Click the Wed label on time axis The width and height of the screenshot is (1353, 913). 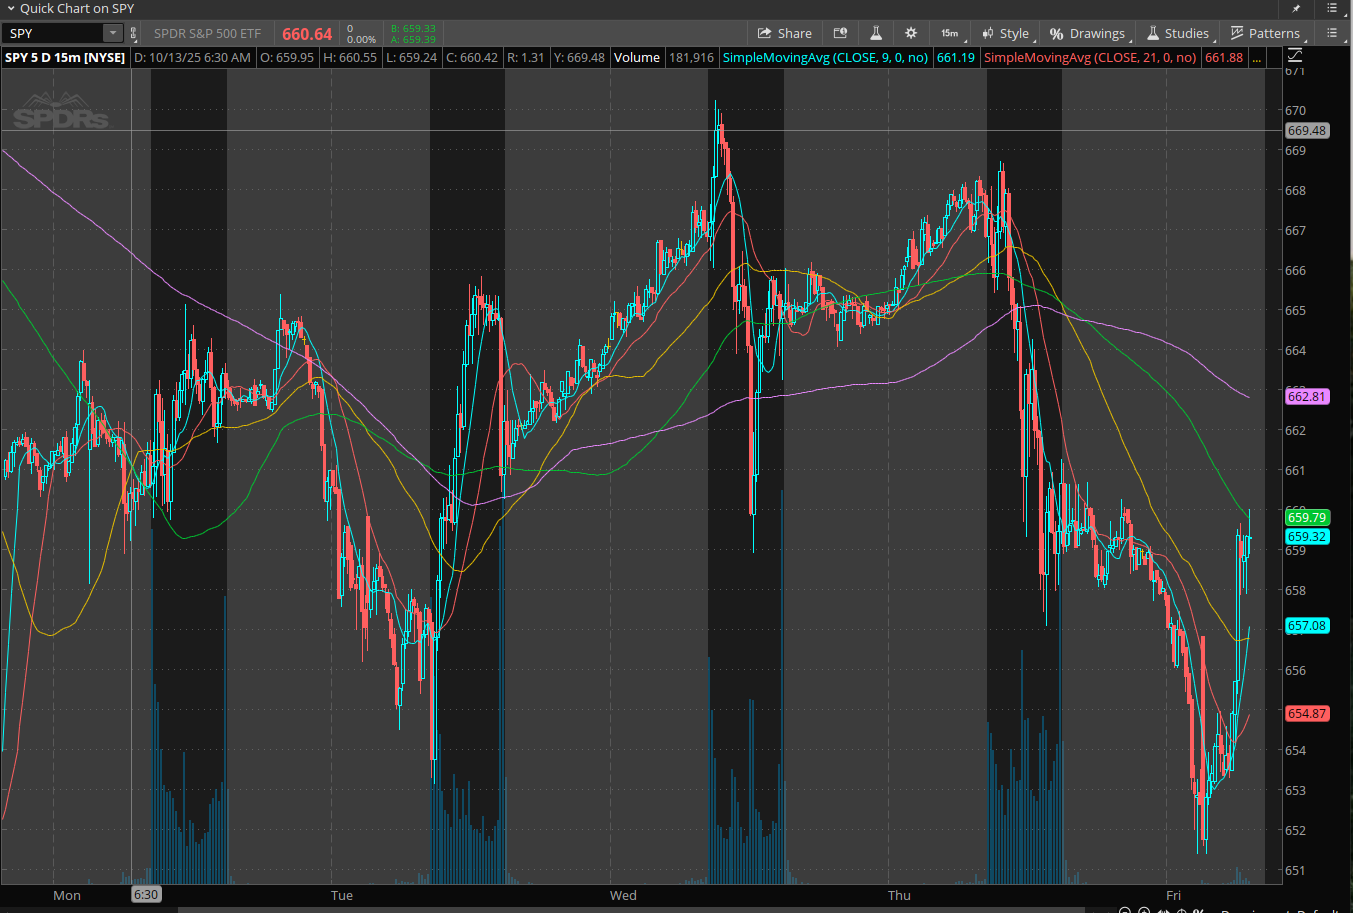coord(623,895)
